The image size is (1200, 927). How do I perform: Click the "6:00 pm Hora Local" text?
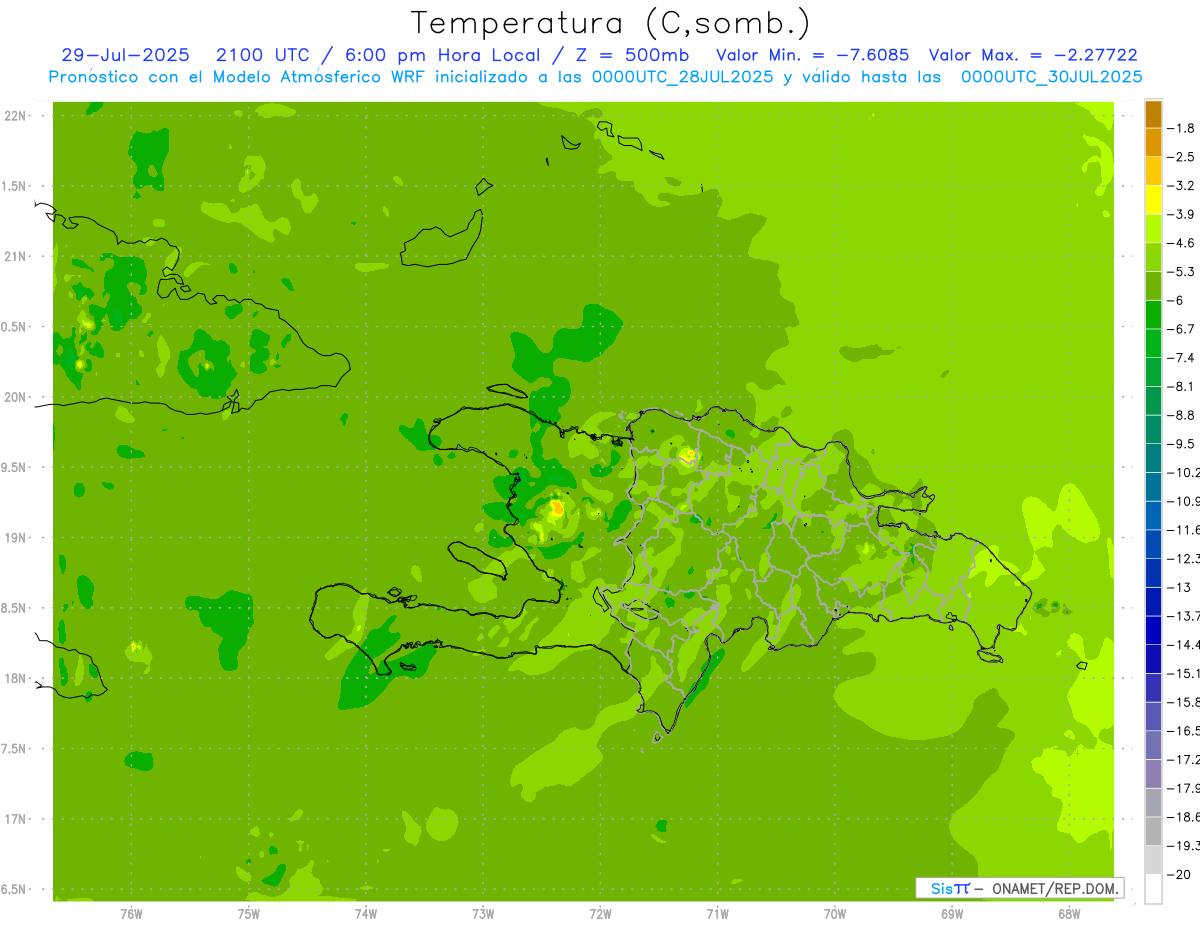click(x=444, y=55)
